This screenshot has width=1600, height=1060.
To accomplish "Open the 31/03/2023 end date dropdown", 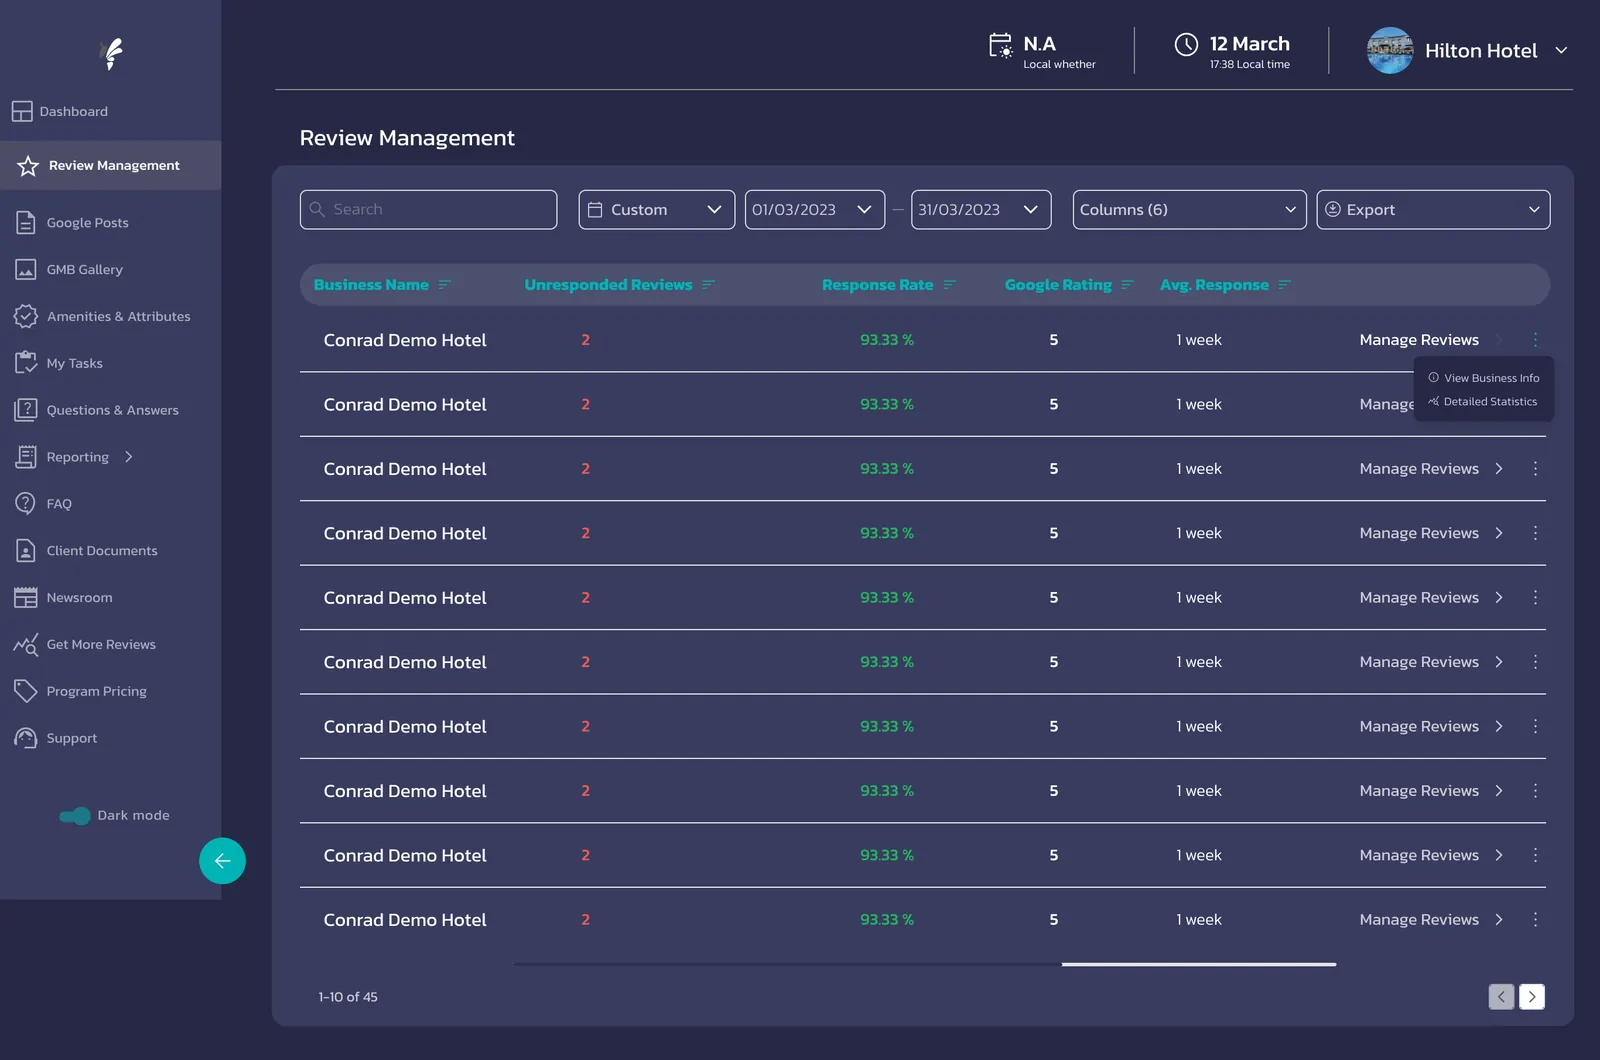I will point(981,210).
